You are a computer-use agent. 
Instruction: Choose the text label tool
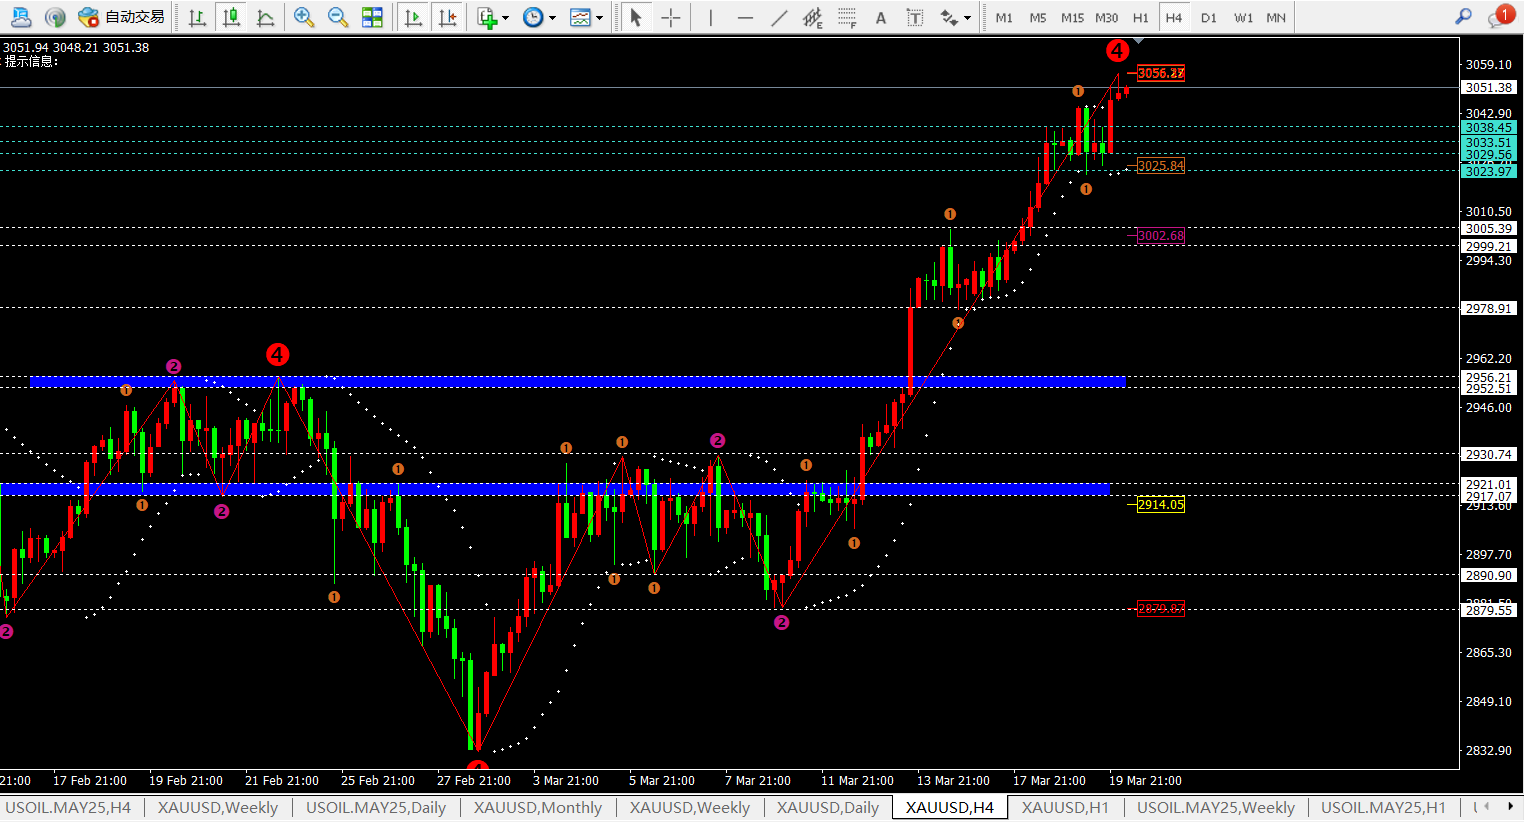point(881,17)
